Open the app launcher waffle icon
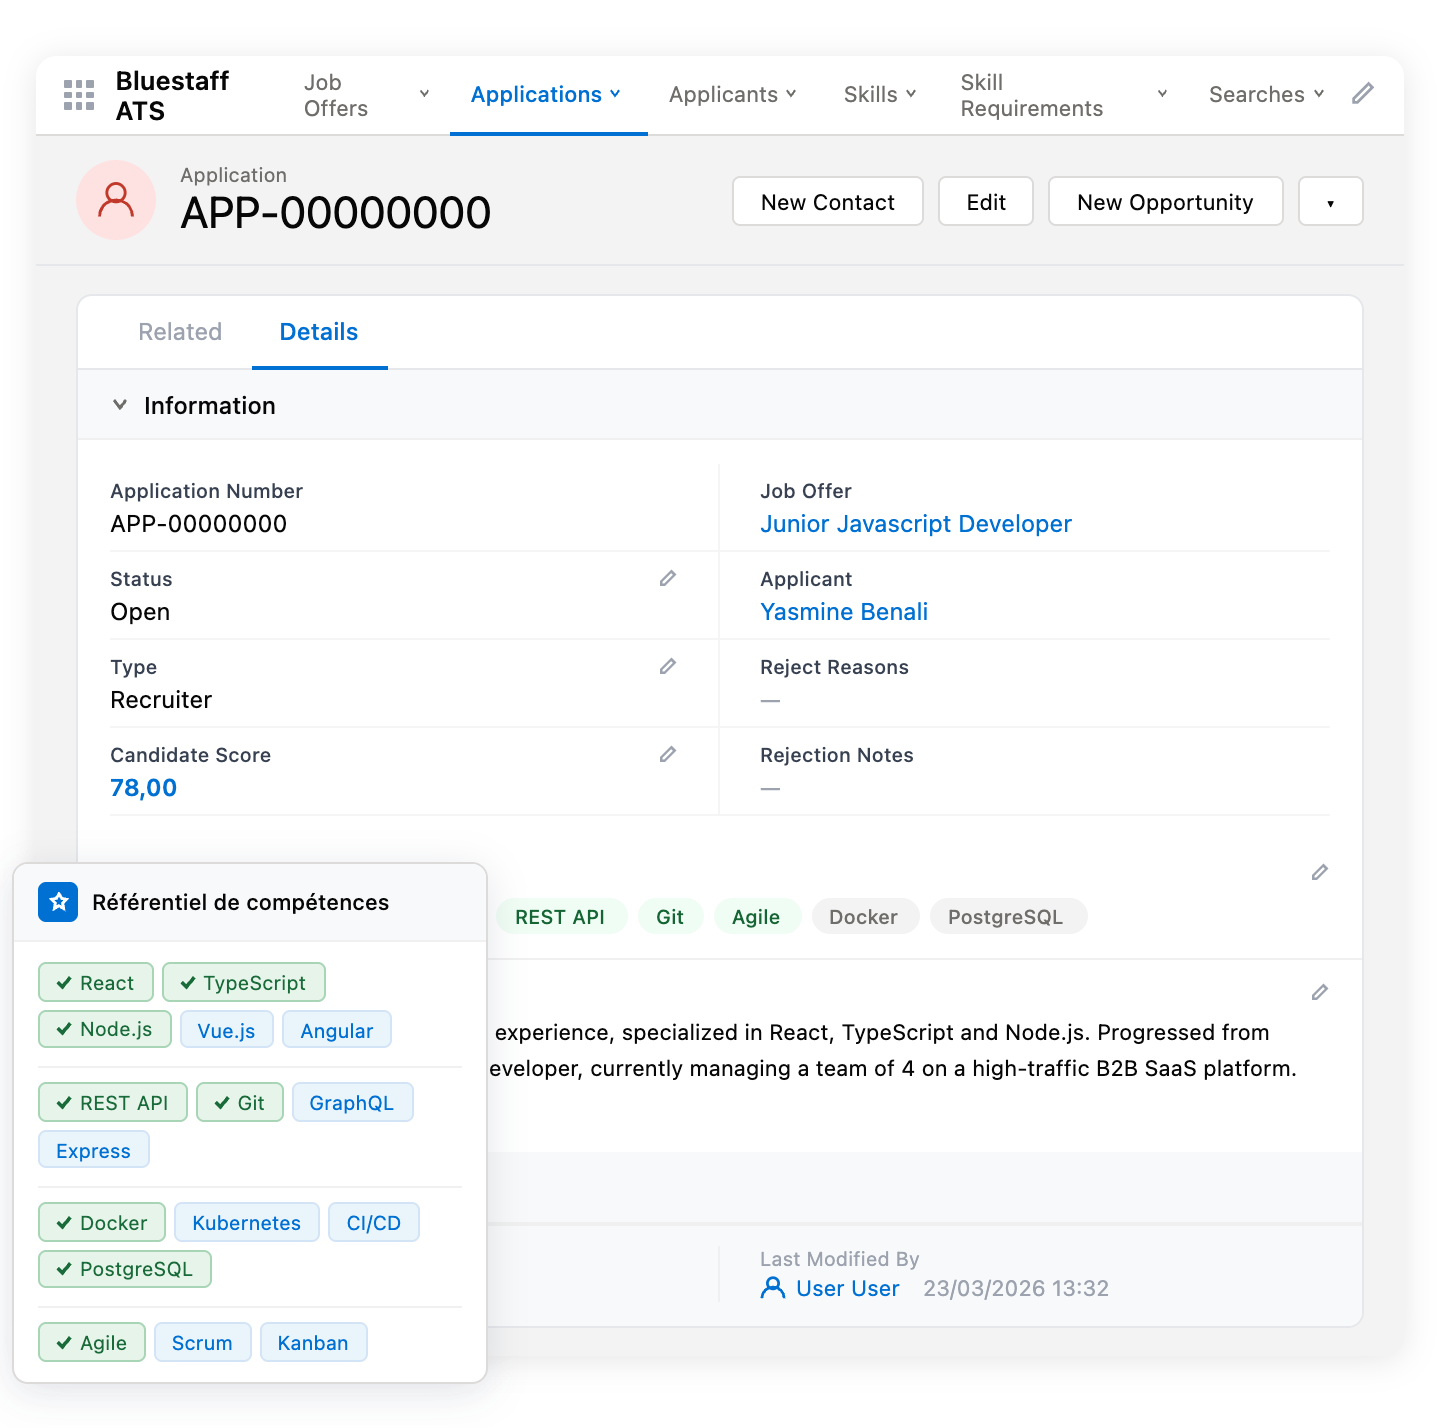This screenshot has height=1428, width=1440. click(x=78, y=94)
